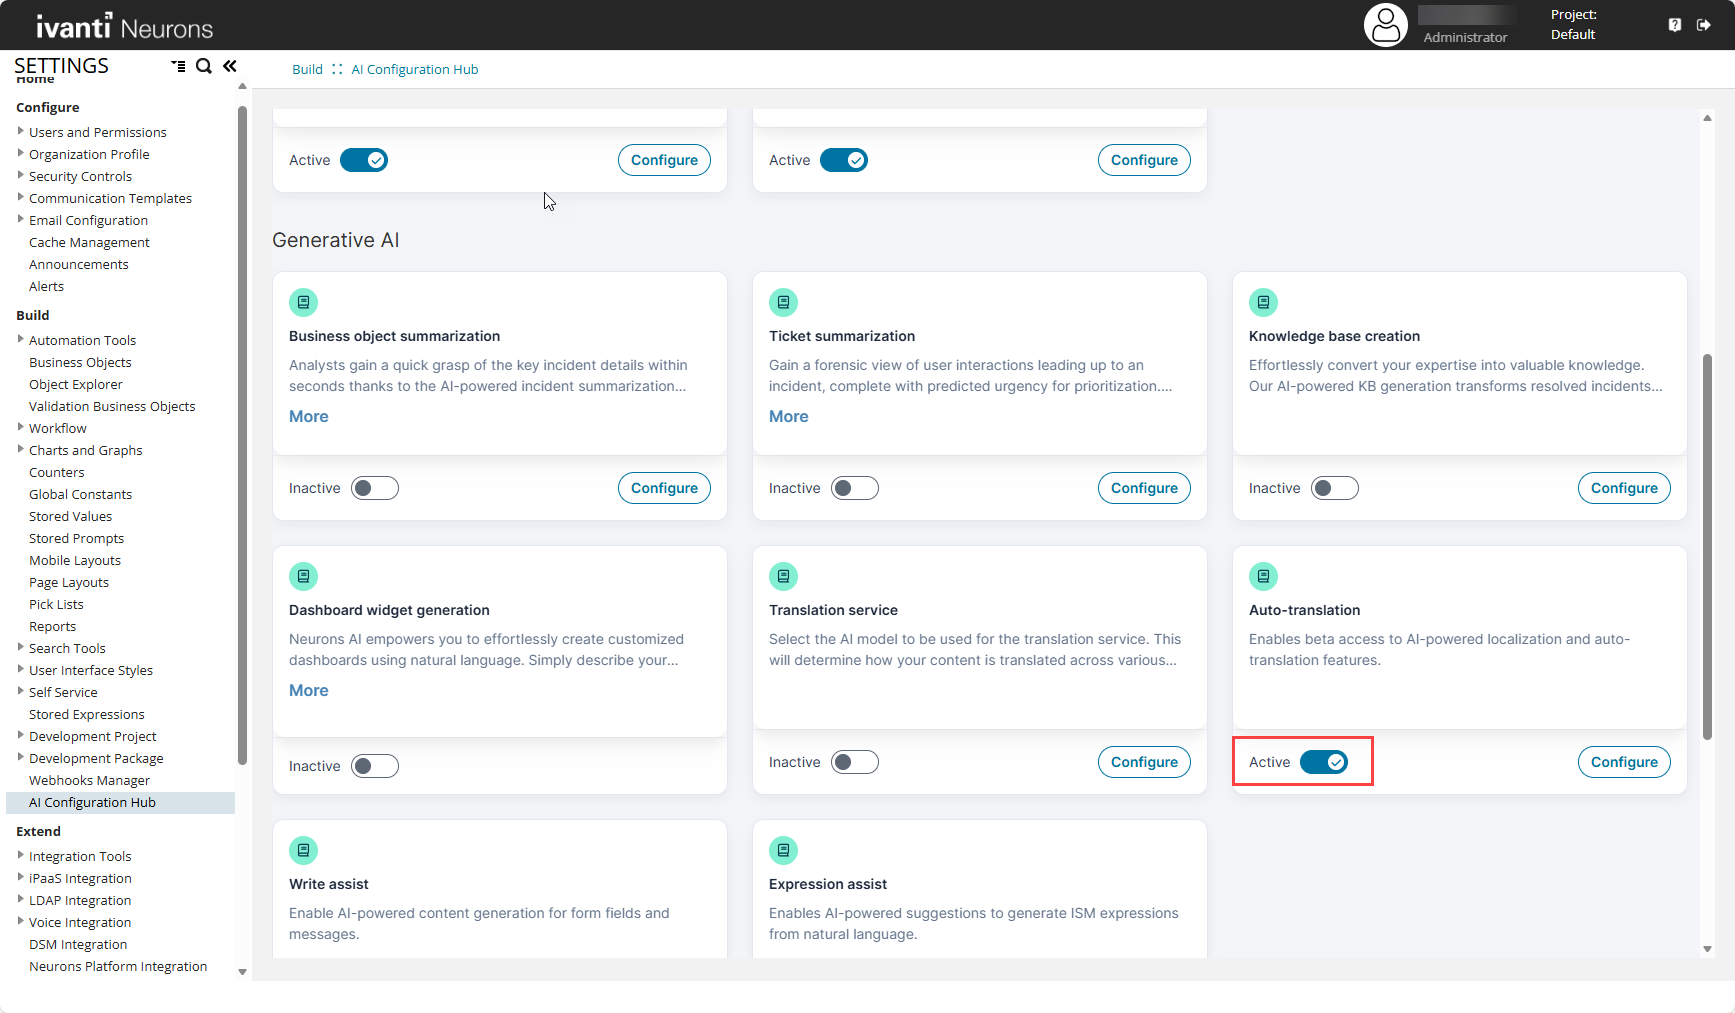Configure the Translation service
The height and width of the screenshot is (1013, 1735).
[x=1144, y=762]
